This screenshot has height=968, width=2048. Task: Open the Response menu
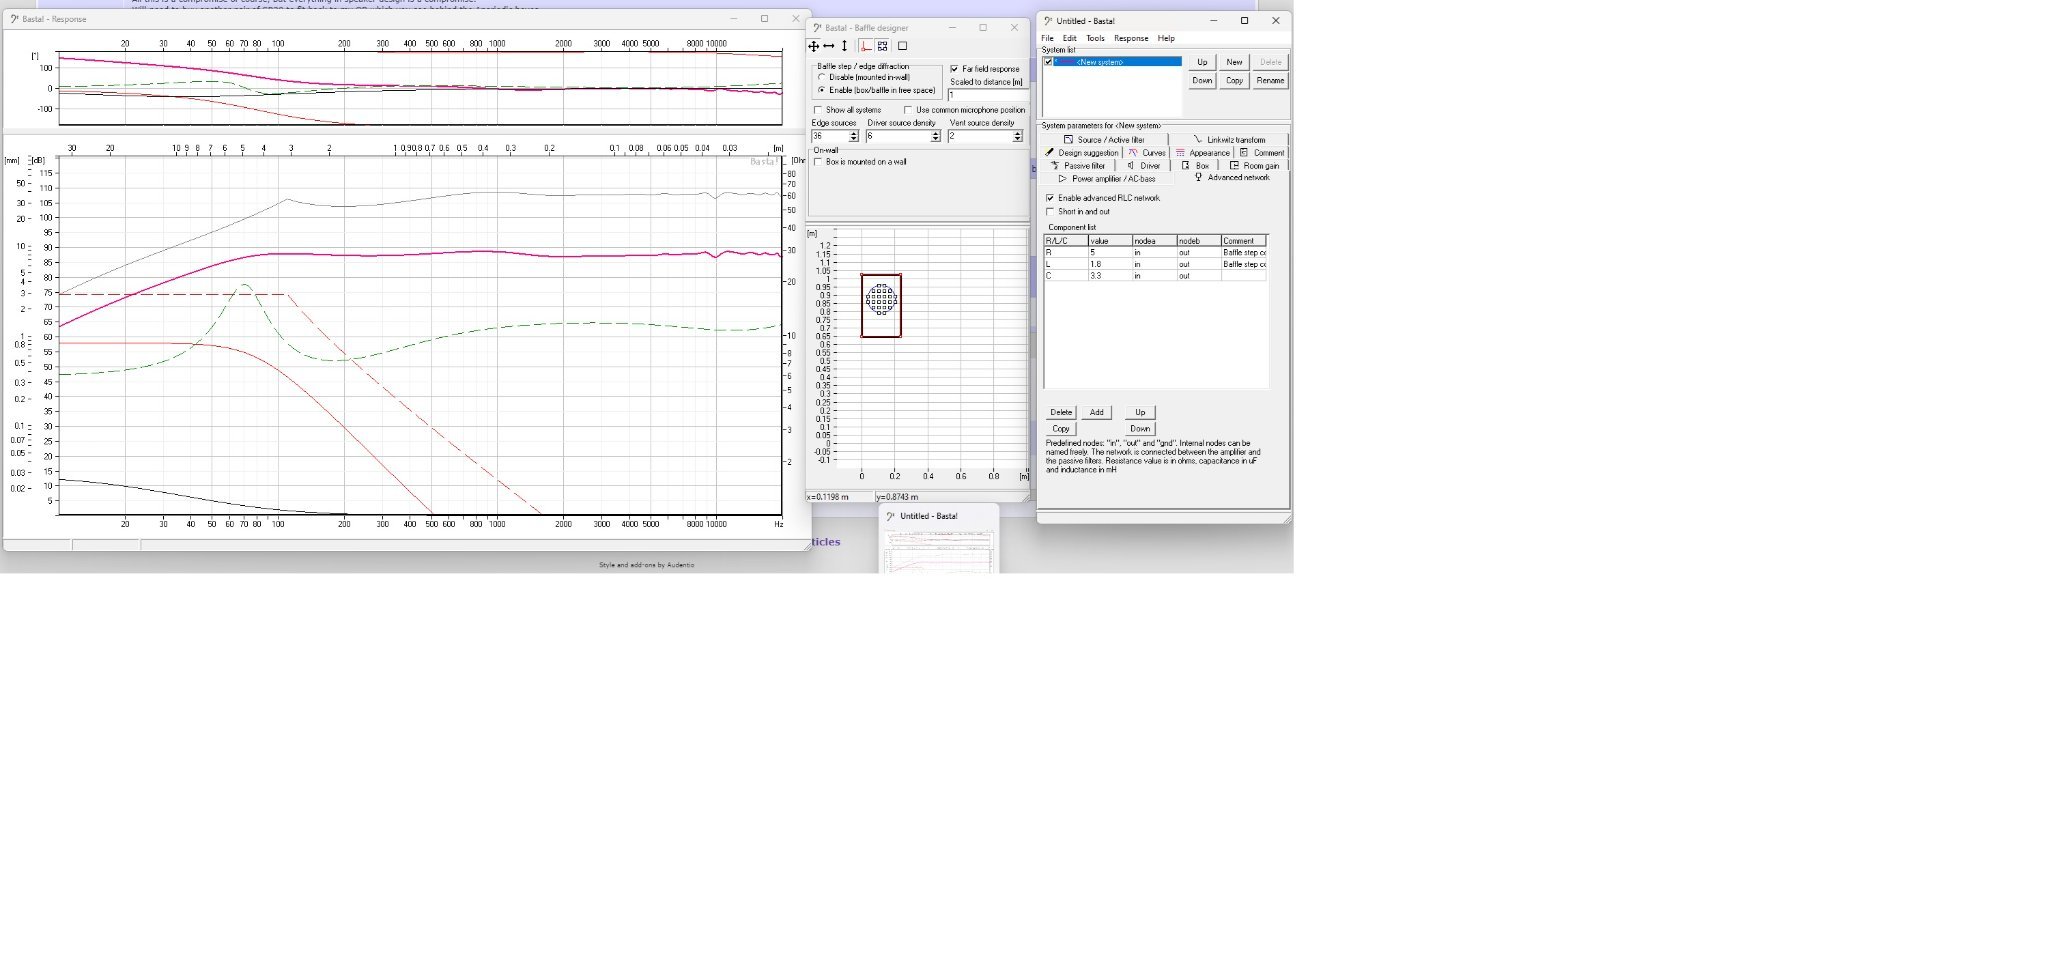tap(1131, 39)
